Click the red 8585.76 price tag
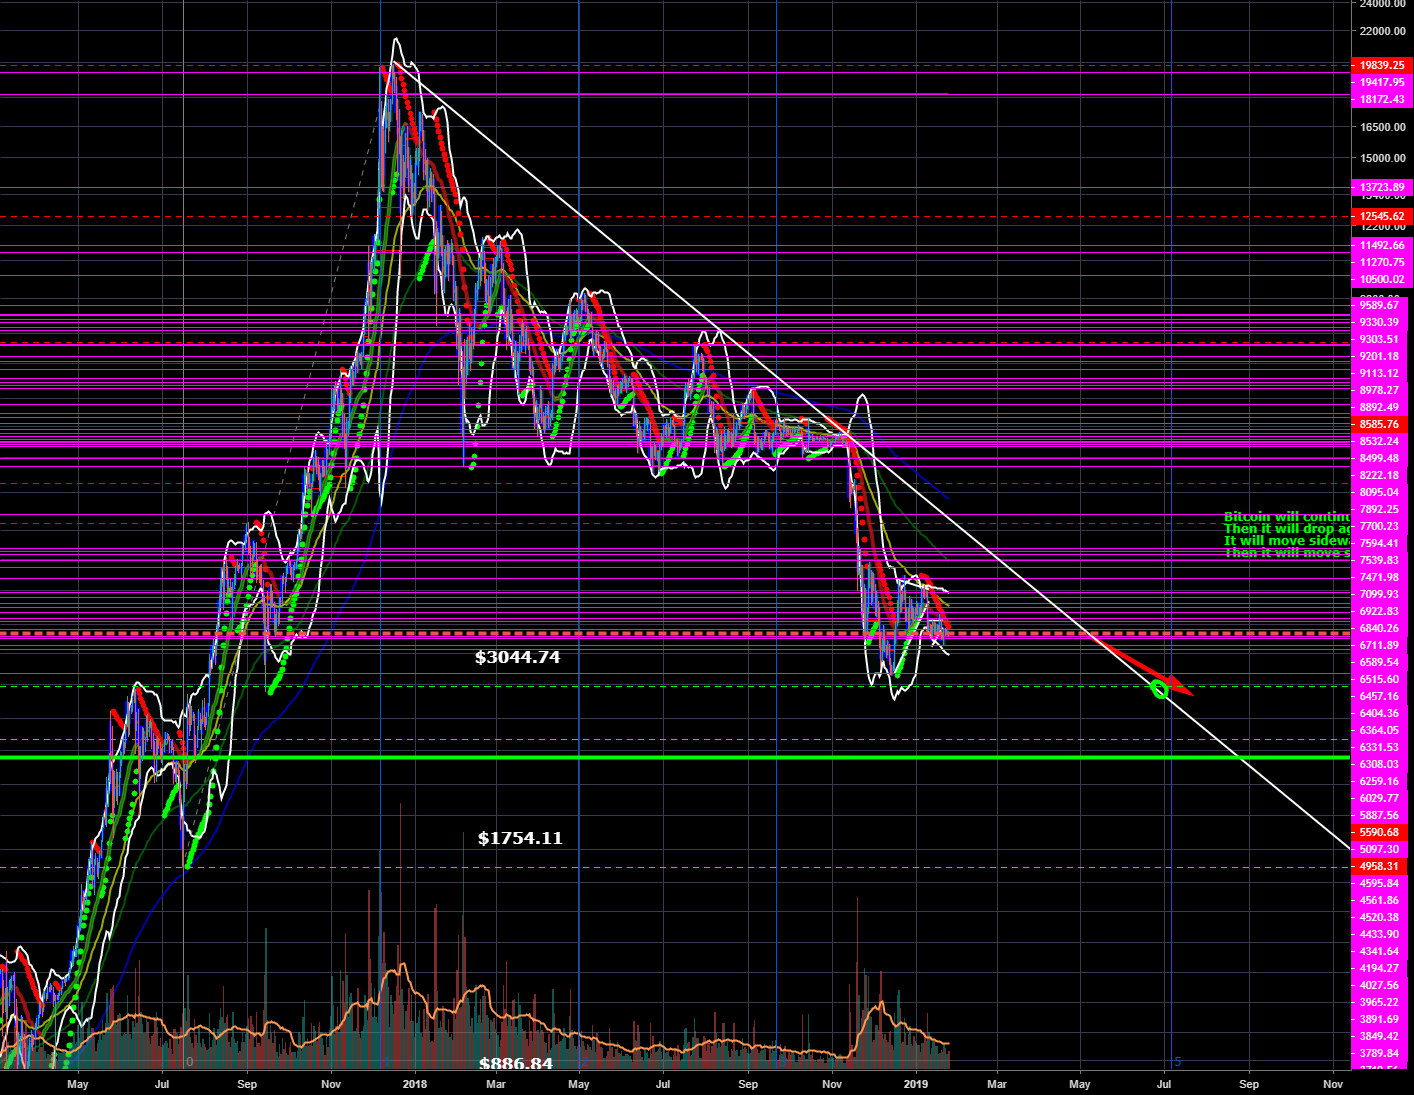This screenshot has height=1095, width=1414. (1379, 424)
